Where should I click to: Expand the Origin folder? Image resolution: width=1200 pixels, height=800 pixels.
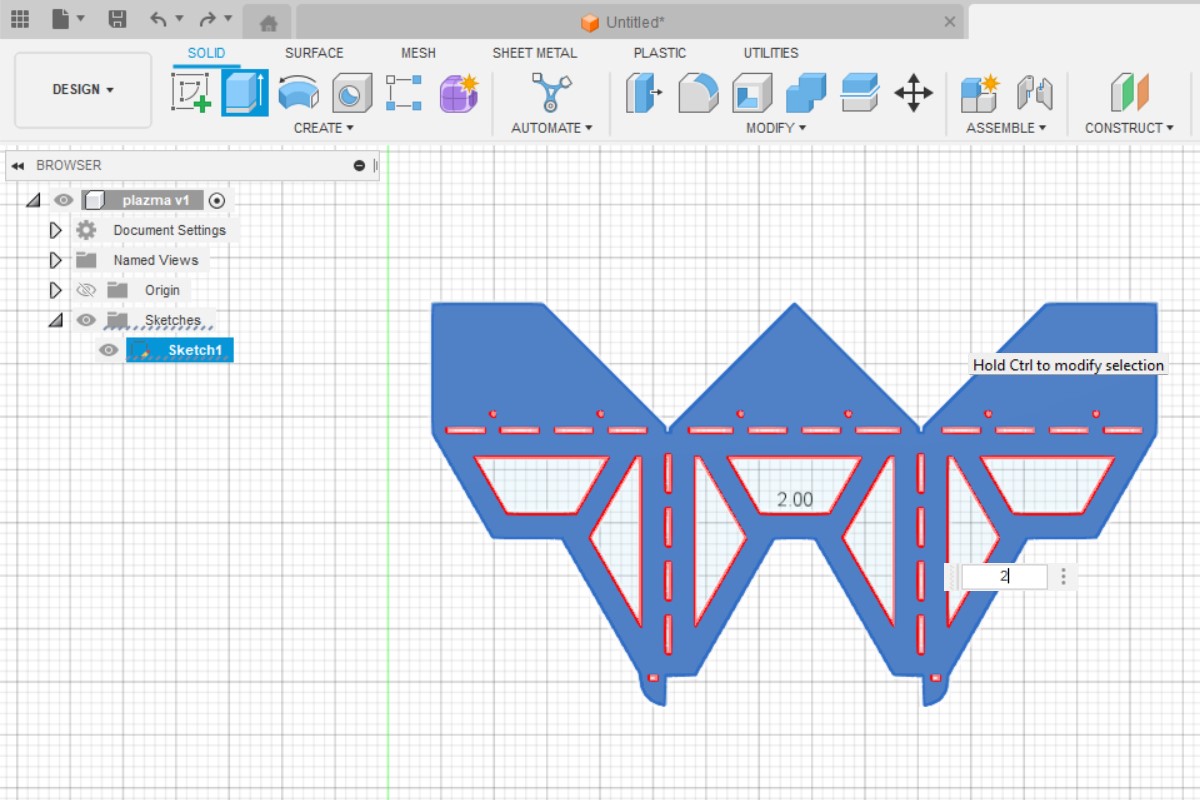[56, 291]
